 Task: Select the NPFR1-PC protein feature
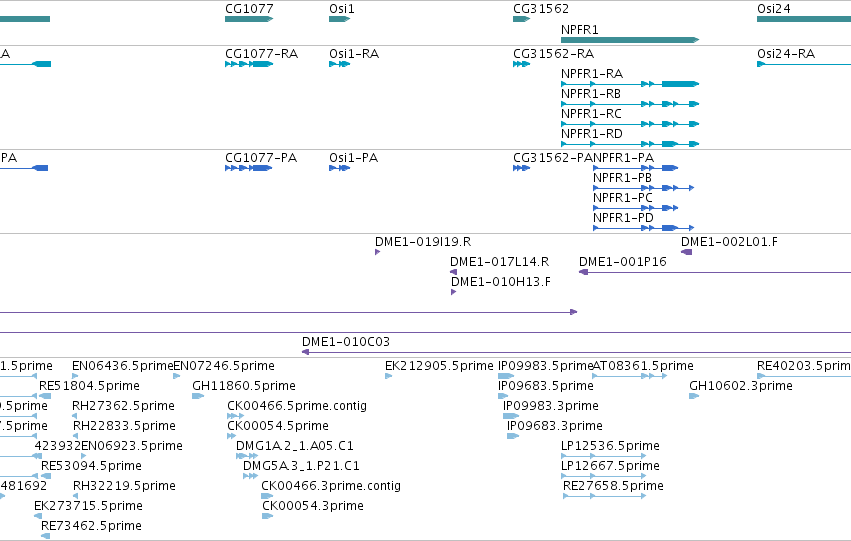[x=636, y=208]
